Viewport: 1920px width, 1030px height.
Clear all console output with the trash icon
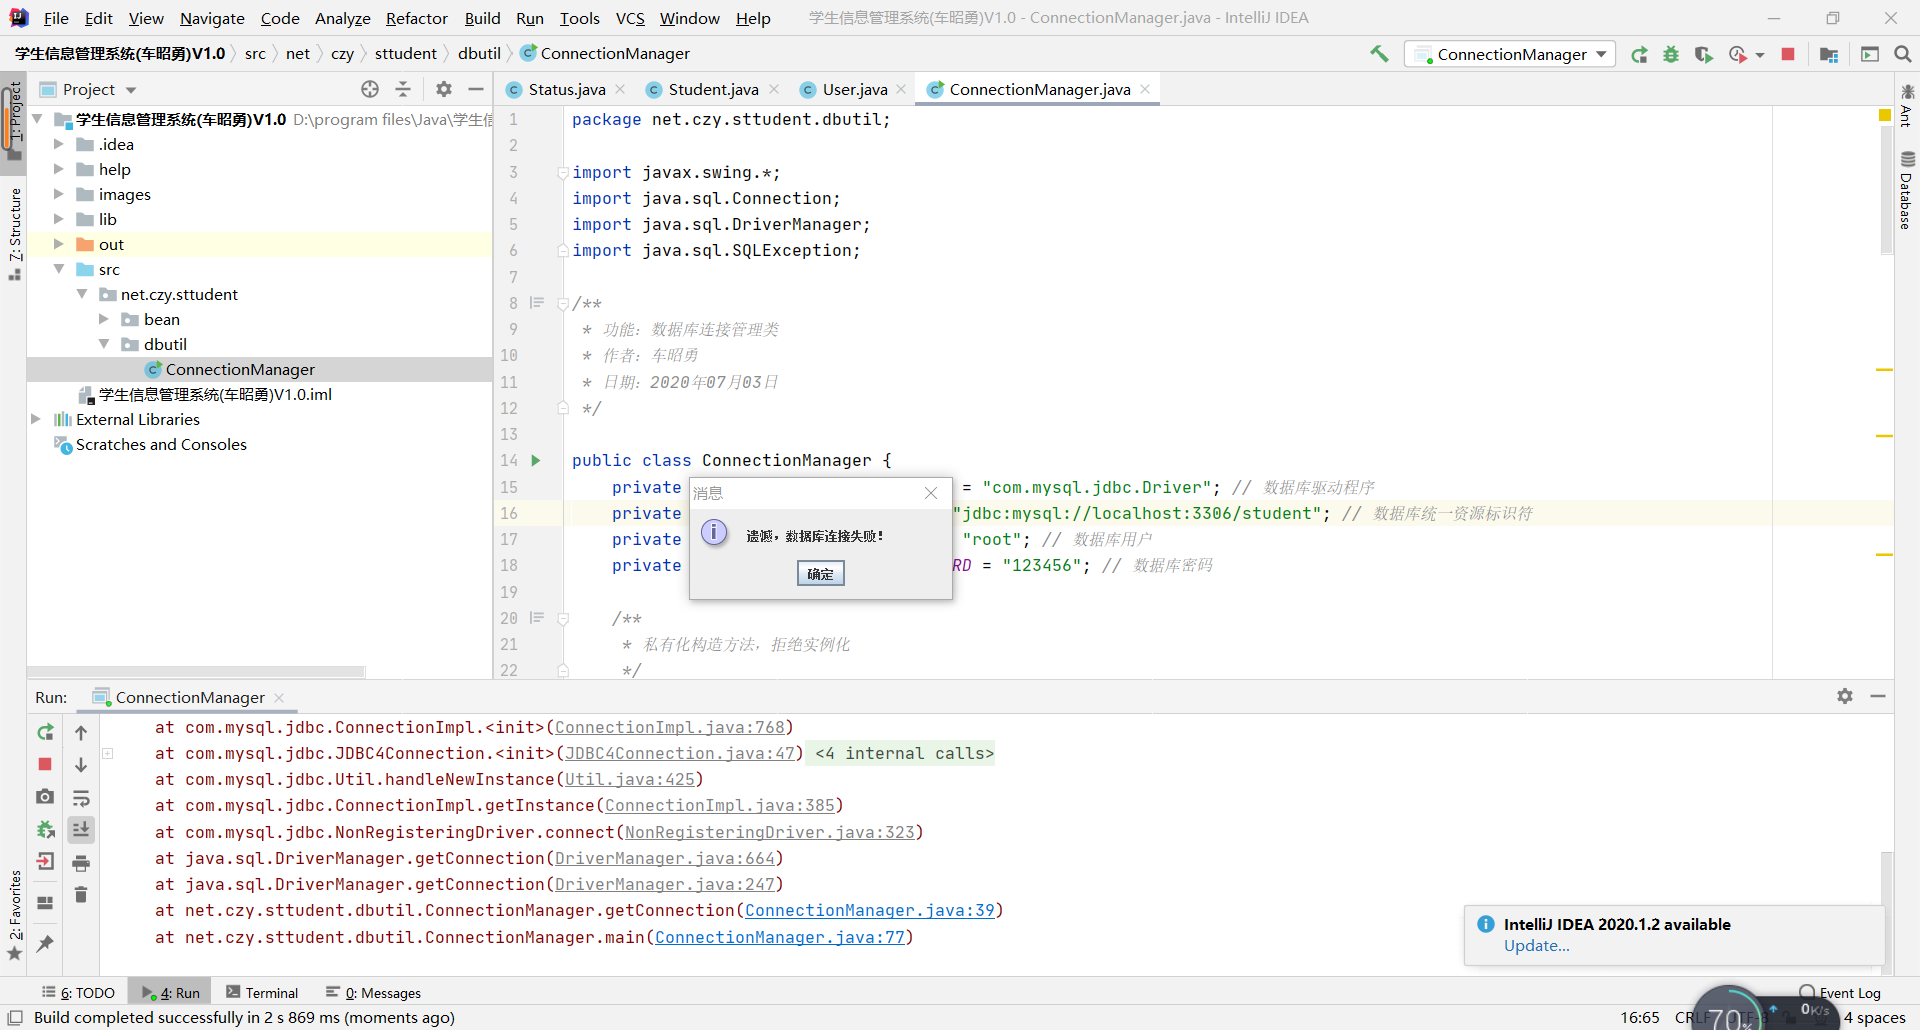click(81, 895)
